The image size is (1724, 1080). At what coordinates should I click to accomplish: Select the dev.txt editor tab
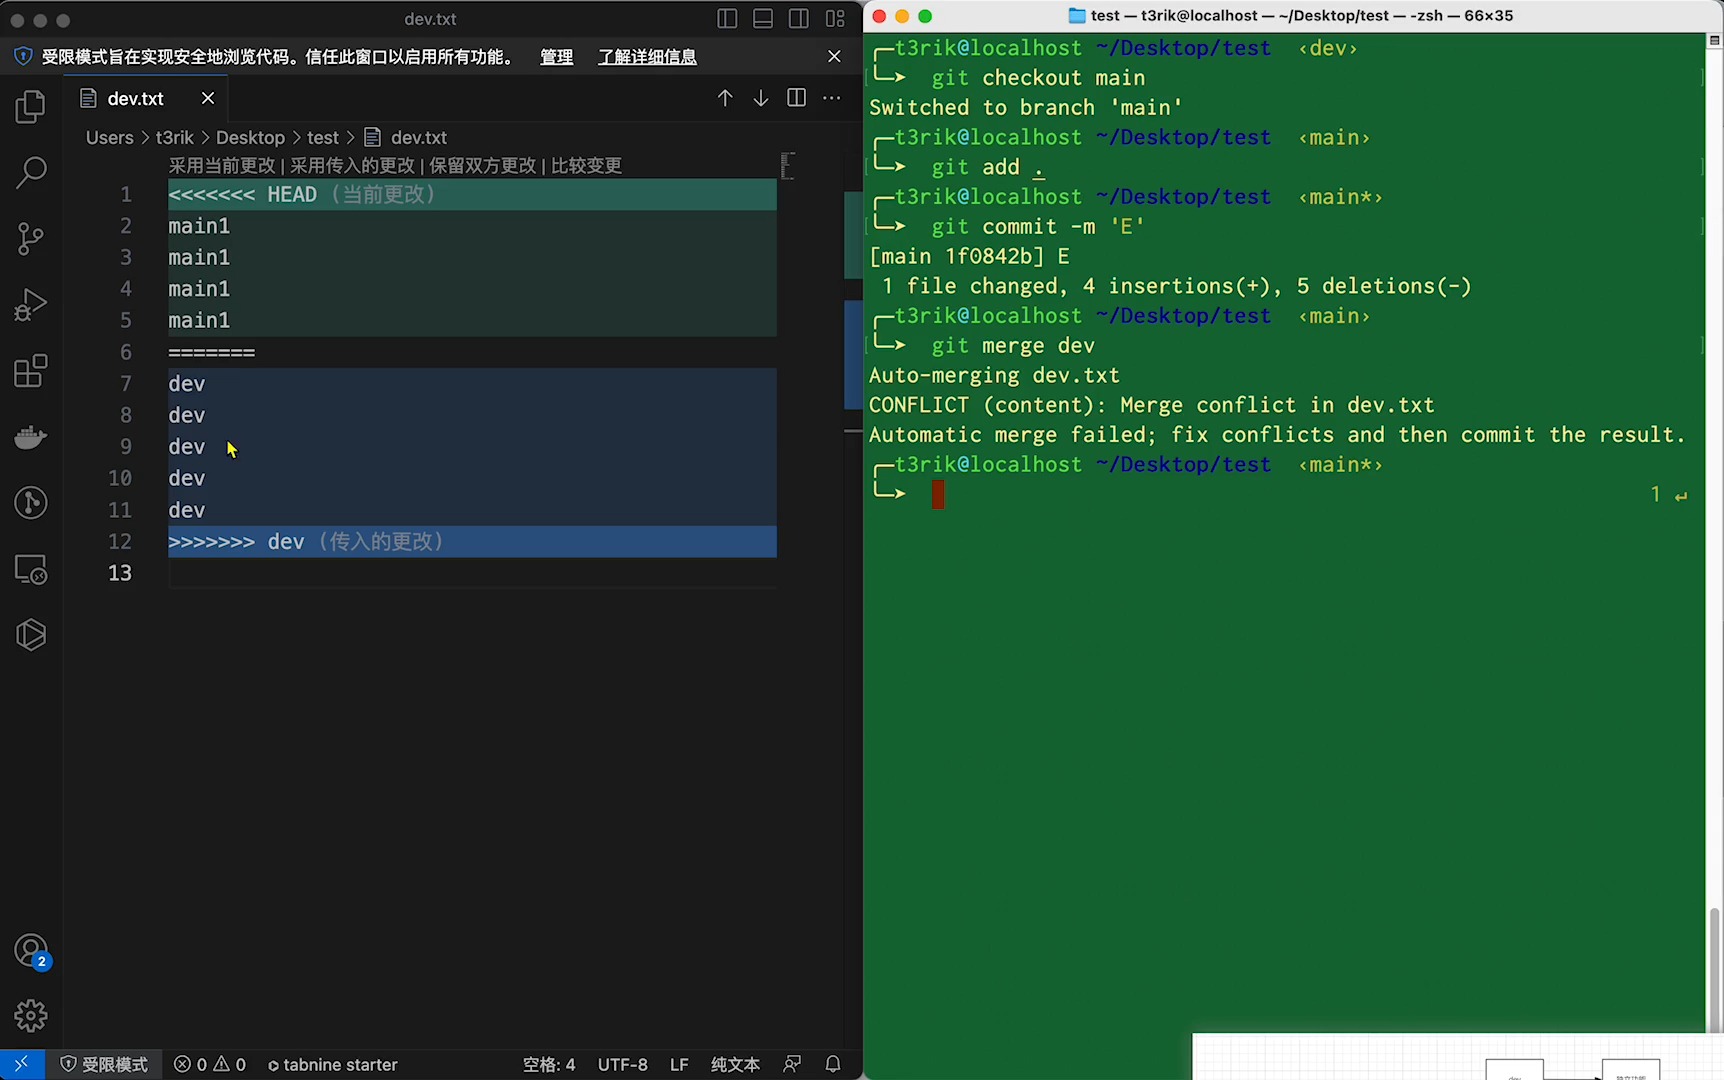coord(135,98)
